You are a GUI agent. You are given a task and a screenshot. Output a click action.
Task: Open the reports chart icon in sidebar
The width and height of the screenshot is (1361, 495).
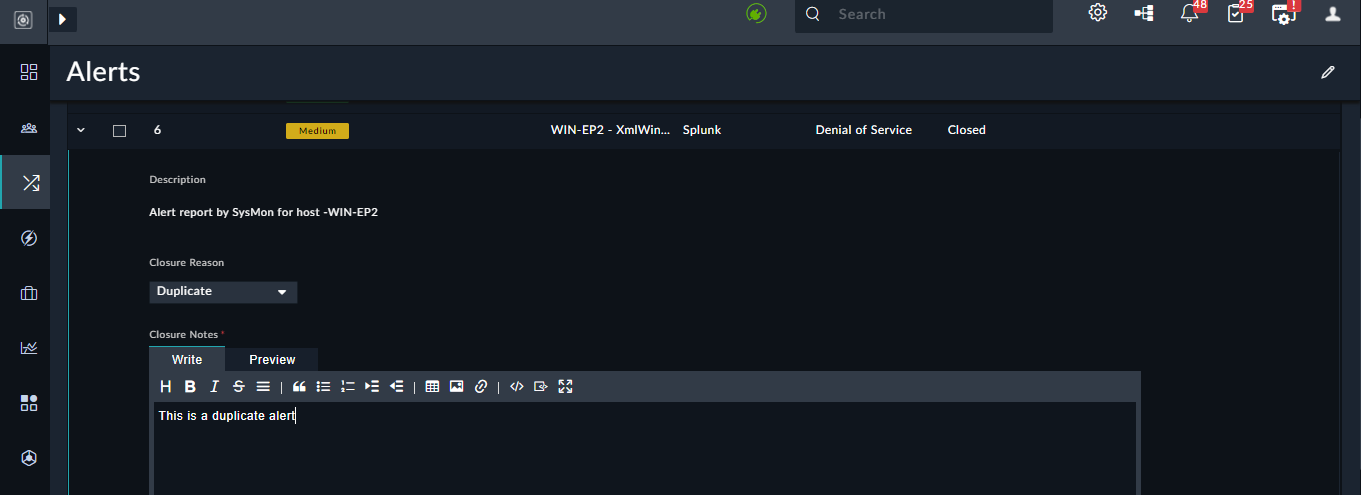pos(29,348)
